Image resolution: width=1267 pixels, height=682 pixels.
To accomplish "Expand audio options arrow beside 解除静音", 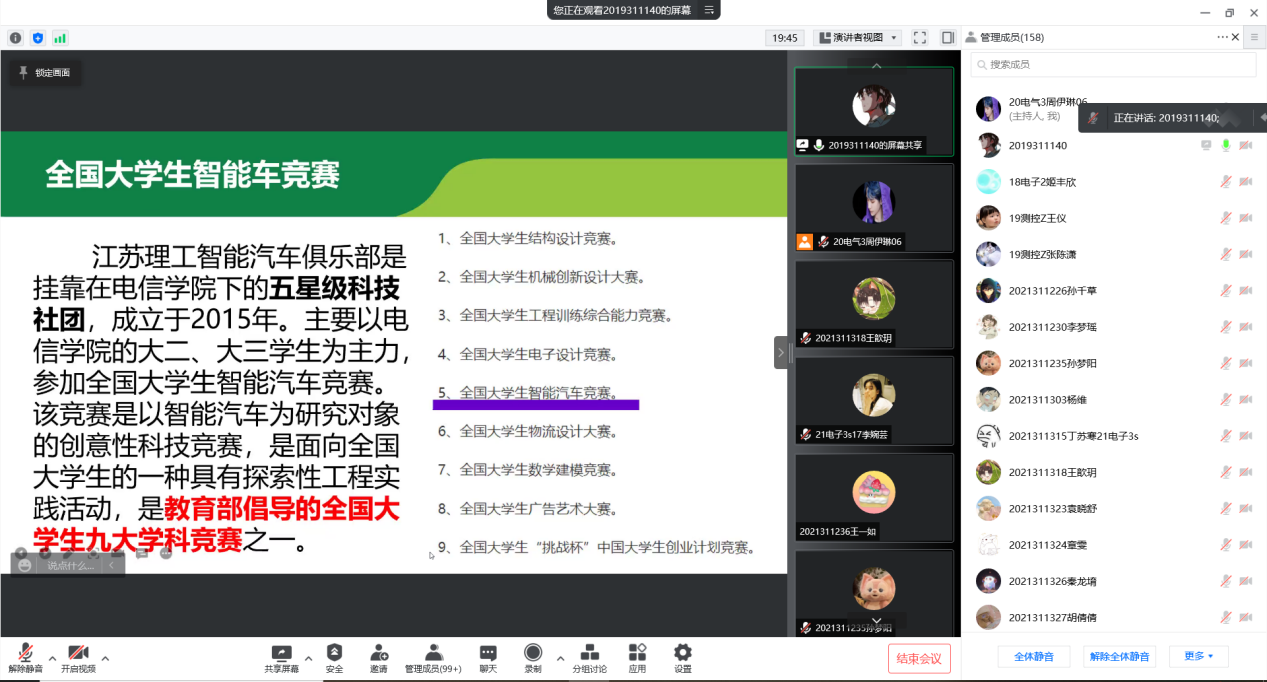I will pos(52,658).
